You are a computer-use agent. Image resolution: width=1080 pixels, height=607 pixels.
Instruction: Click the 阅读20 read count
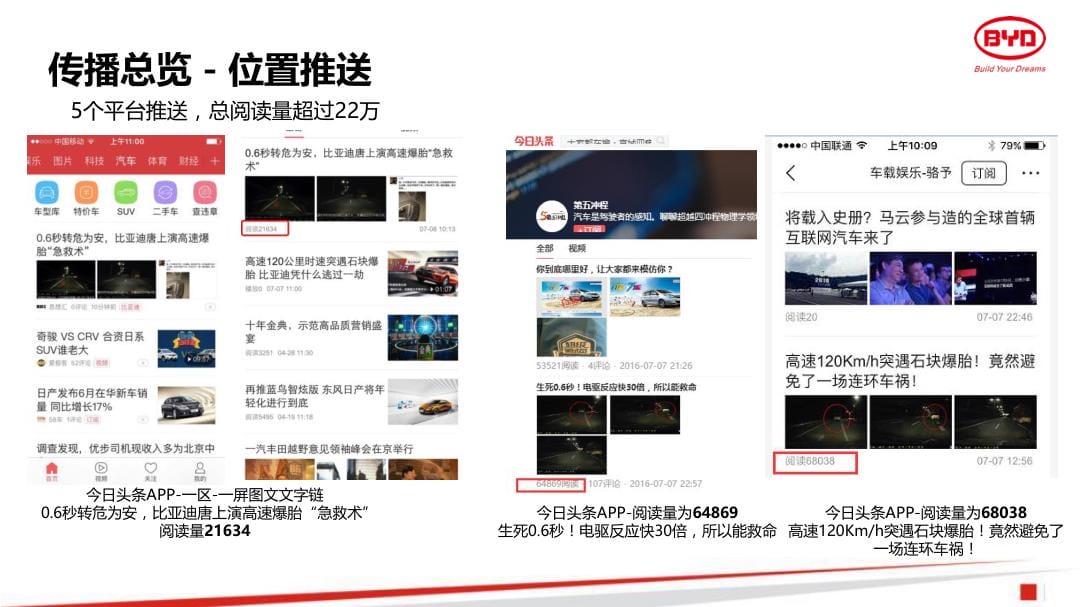[x=801, y=317]
